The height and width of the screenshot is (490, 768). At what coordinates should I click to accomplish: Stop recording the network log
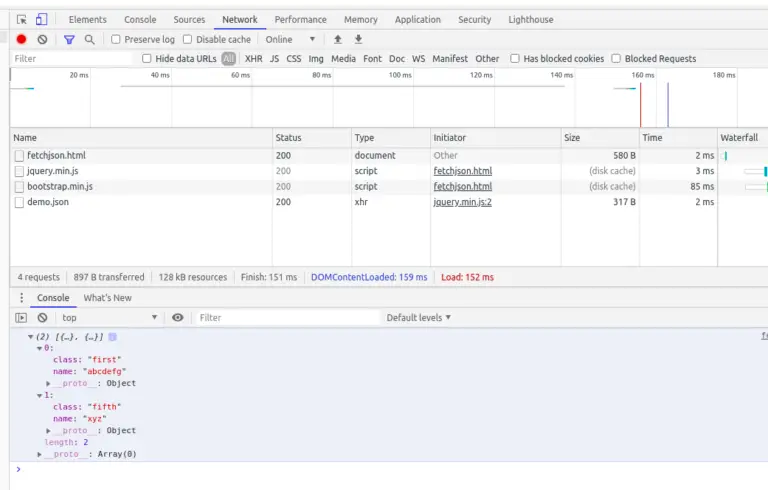21,39
